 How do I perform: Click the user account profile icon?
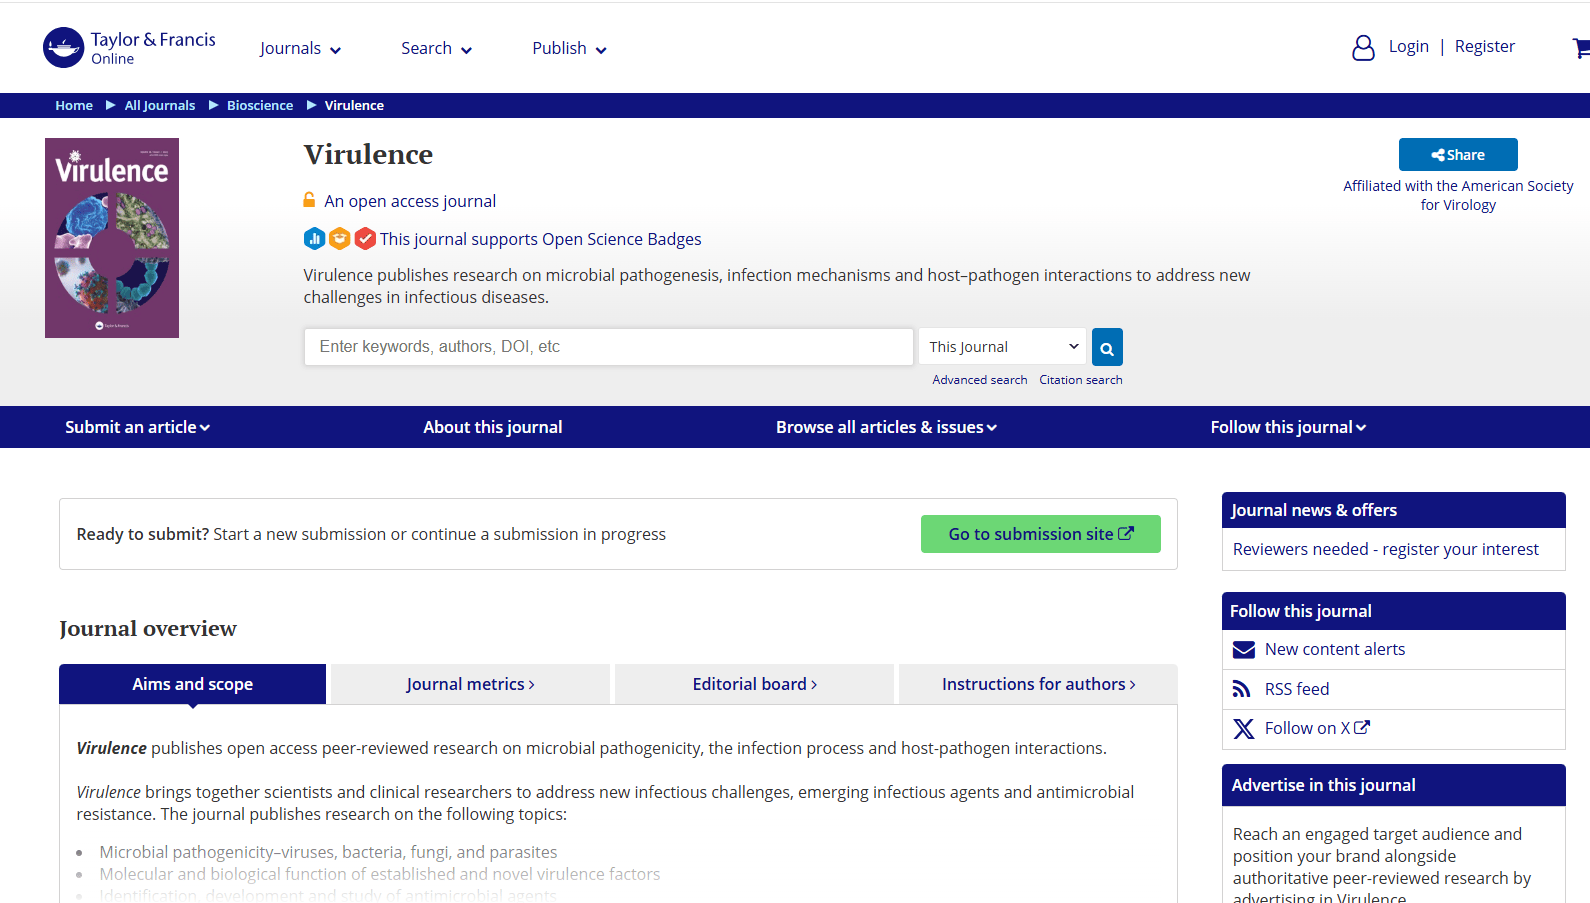1363,47
